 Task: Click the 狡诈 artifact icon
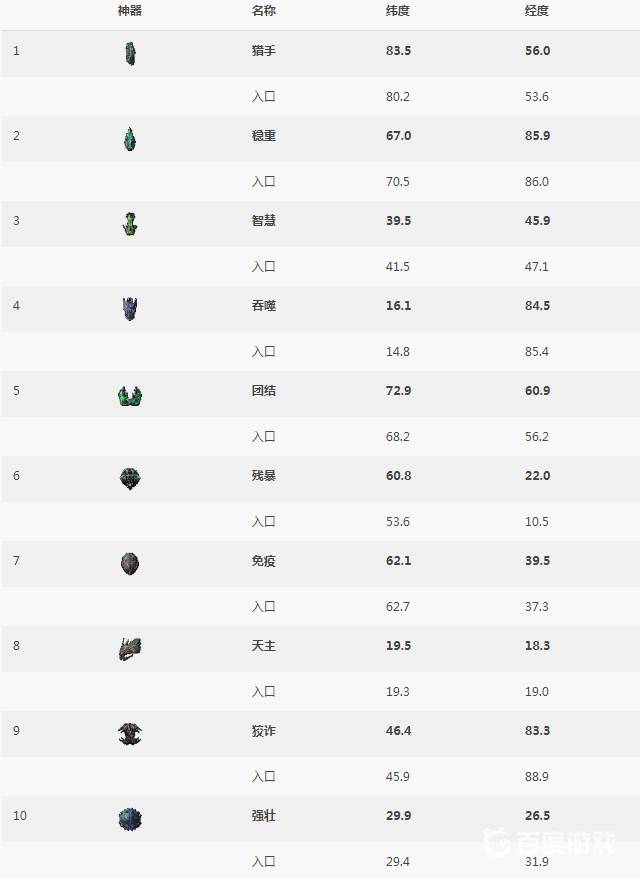(130, 734)
